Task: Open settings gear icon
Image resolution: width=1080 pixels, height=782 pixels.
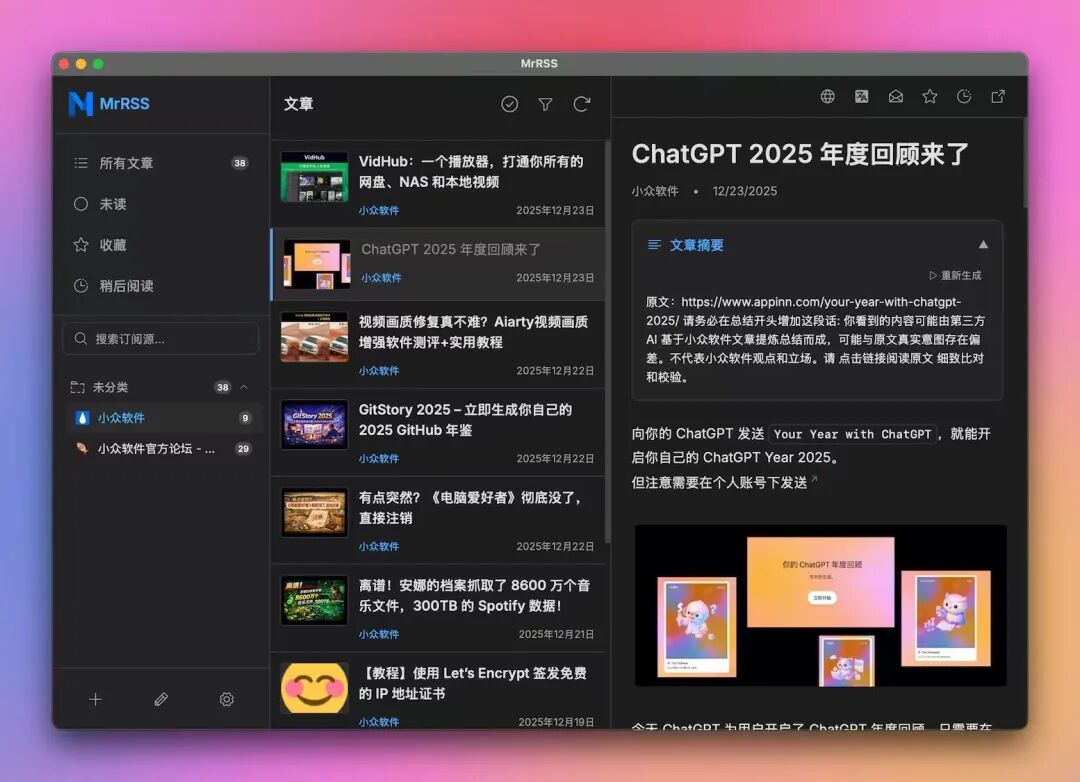Action: [227, 699]
